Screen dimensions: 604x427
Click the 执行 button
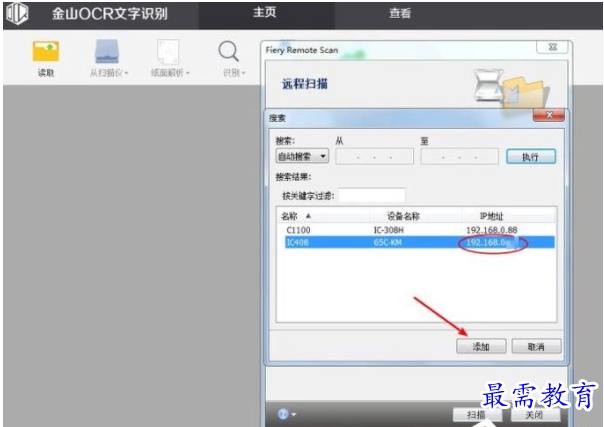coord(531,157)
